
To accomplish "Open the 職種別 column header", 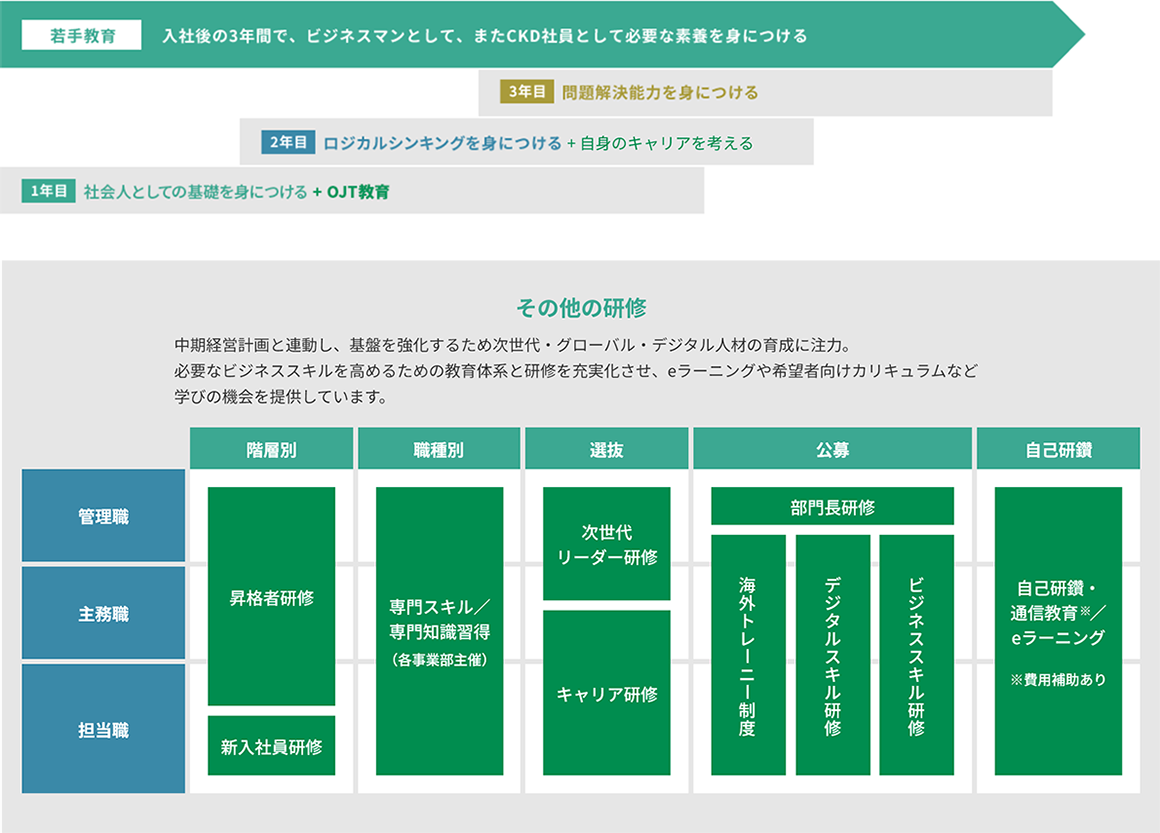I will [x=439, y=448].
